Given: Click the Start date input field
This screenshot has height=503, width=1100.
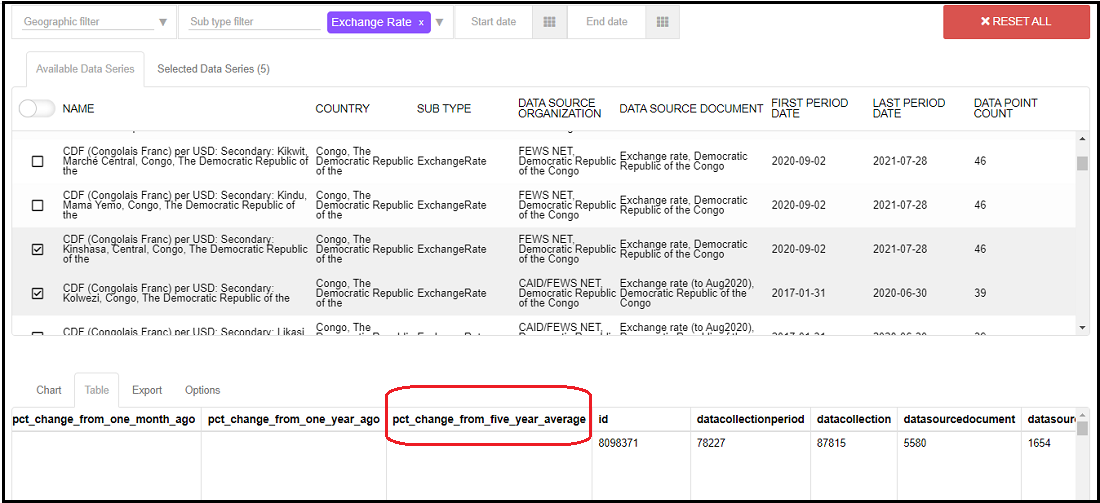Looking at the screenshot, I should coord(494,22).
